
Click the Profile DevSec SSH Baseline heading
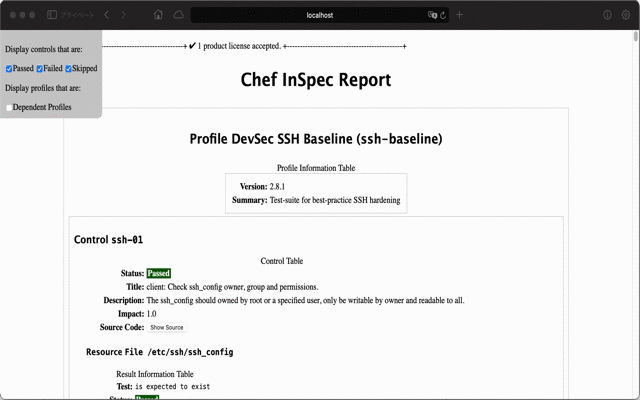316,139
